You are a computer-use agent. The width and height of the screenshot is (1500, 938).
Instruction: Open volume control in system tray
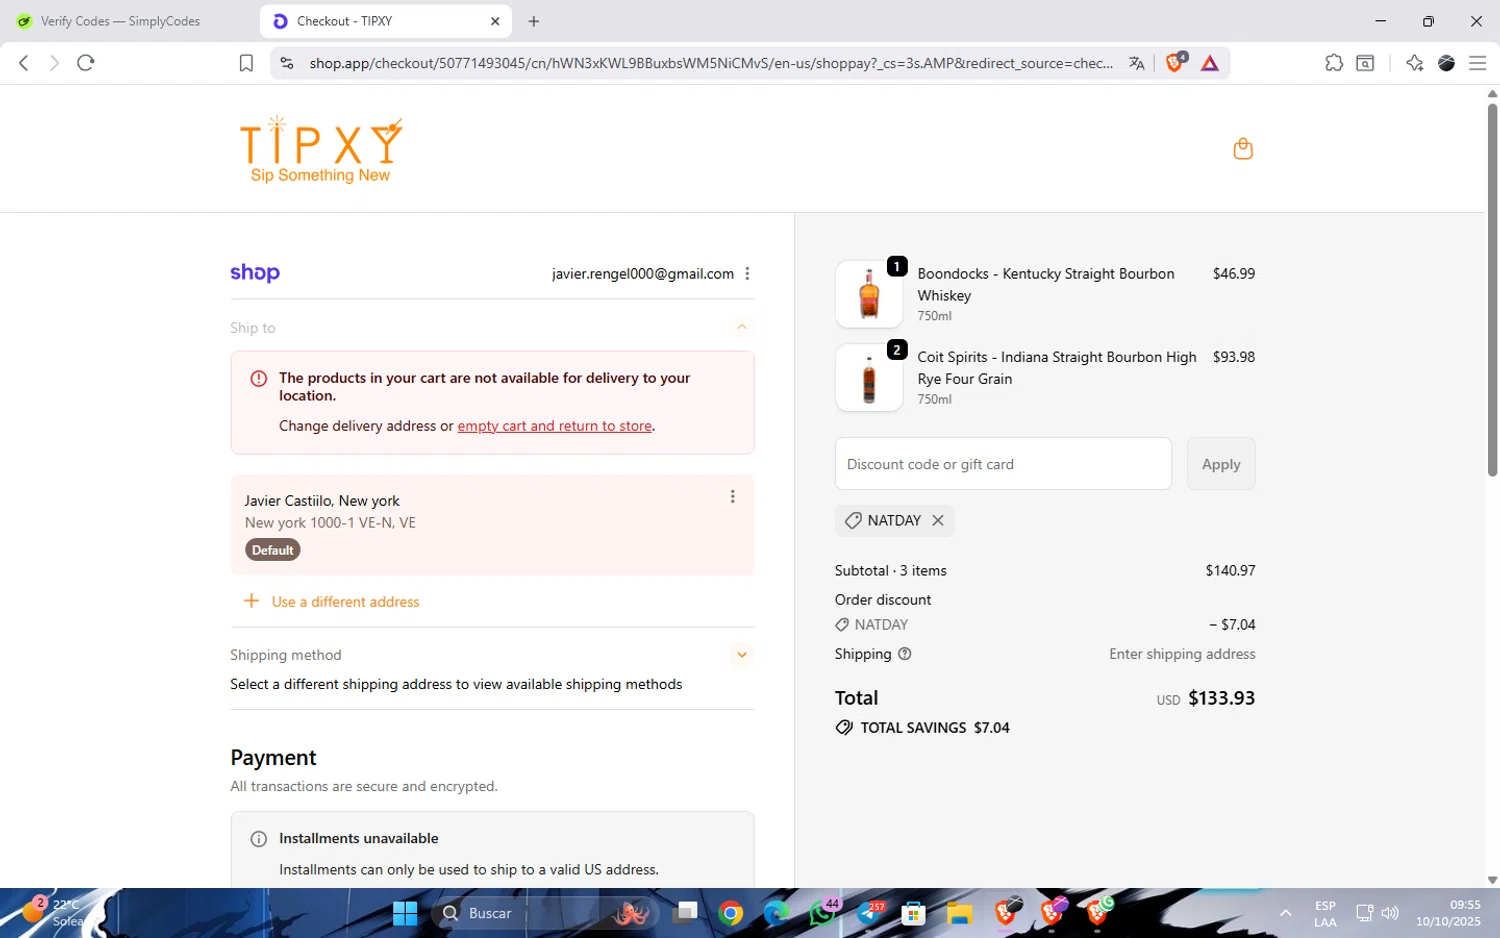[x=1390, y=913]
